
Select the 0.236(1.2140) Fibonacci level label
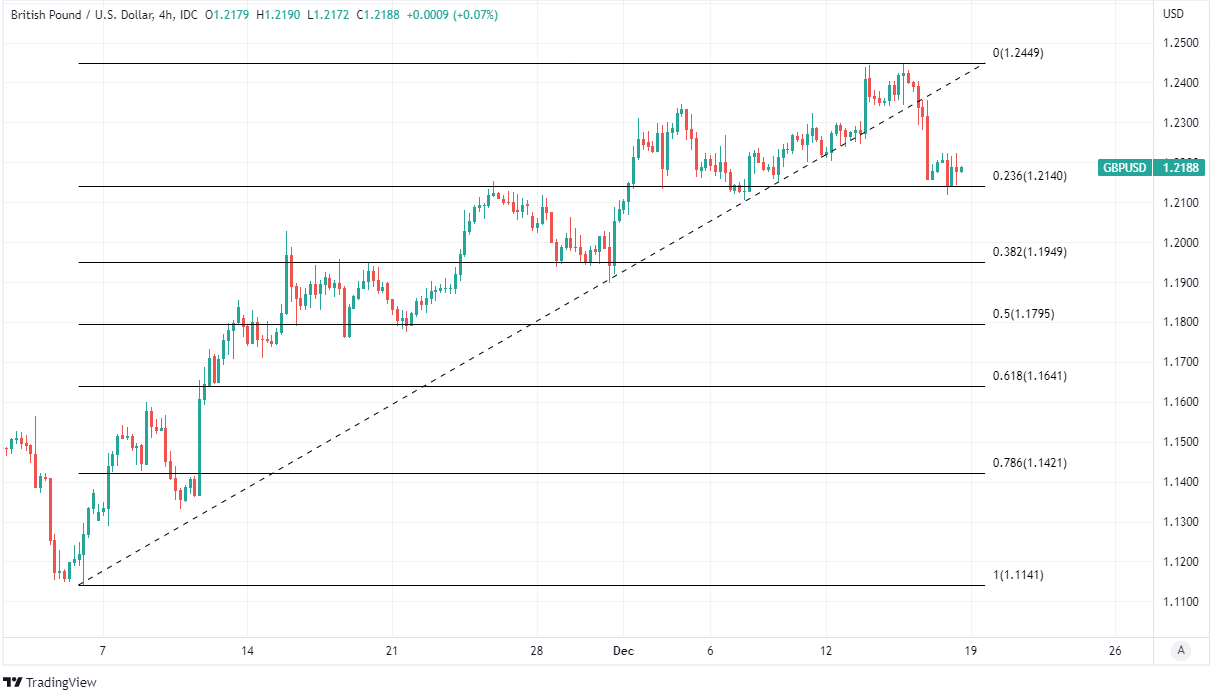pyautogui.click(x=1029, y=176)
